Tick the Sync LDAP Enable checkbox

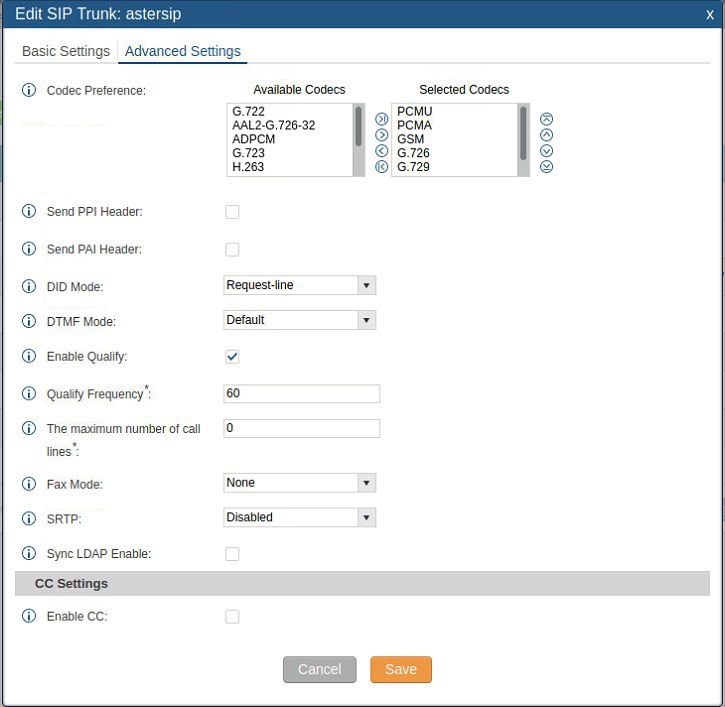point(232,554)
